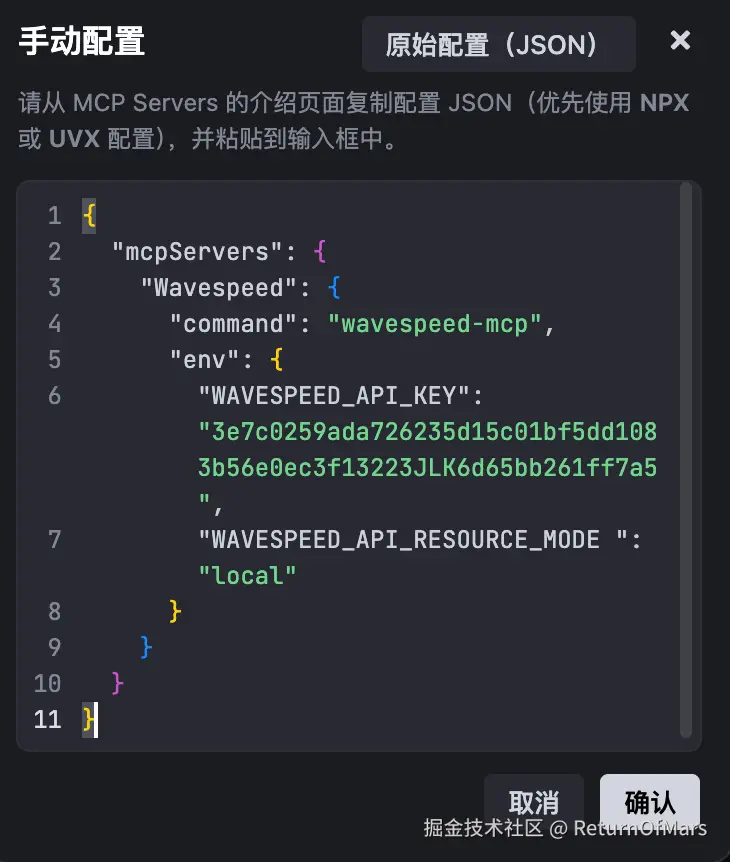
Task: Click line number 6 in the gutter
Action: pyautogui.click(x=54, y=396)
